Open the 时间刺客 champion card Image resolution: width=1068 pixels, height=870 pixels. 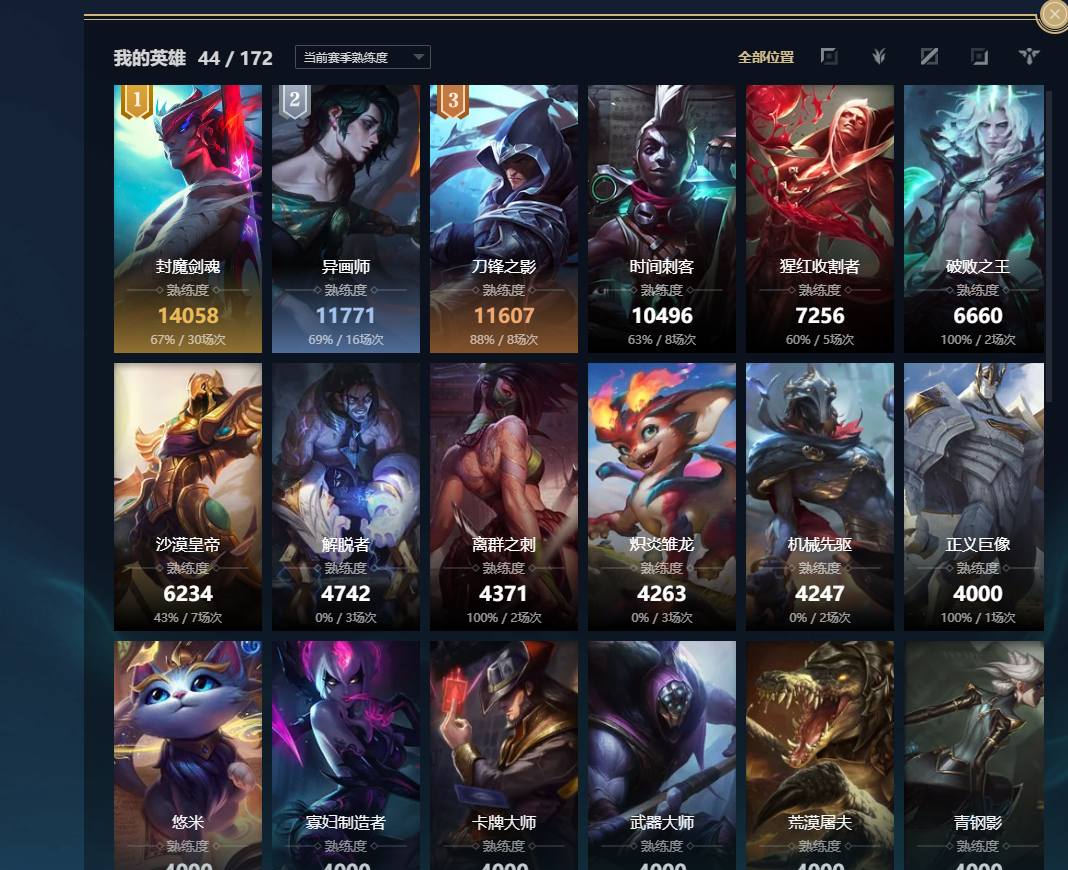coord(662,219)
